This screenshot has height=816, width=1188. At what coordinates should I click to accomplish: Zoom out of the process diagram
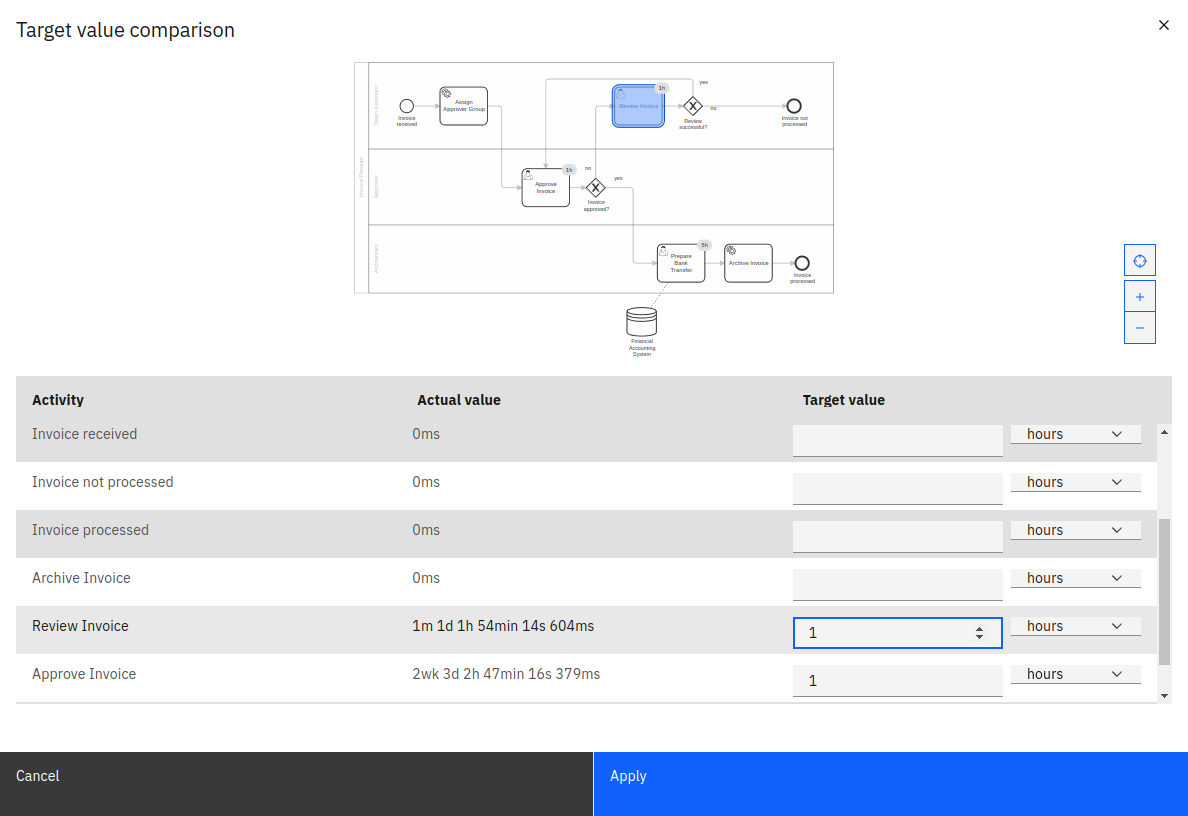coord(1140,327)
